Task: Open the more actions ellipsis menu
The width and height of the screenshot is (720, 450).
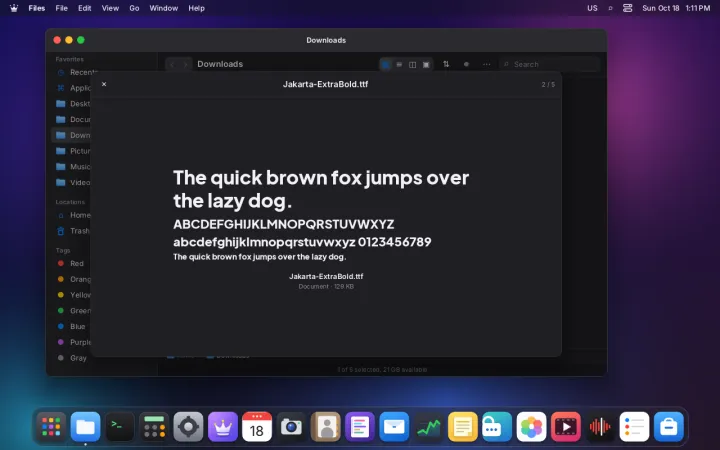Action: (486, 64)
